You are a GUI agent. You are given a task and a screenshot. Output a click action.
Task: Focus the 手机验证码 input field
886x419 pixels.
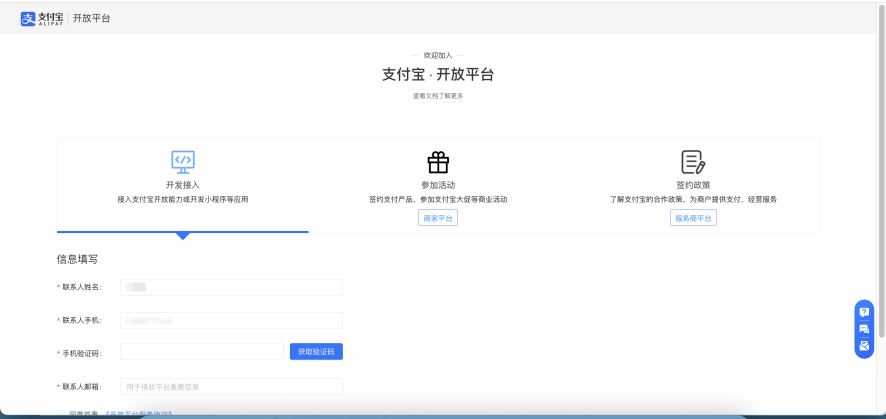pos(202,351)
